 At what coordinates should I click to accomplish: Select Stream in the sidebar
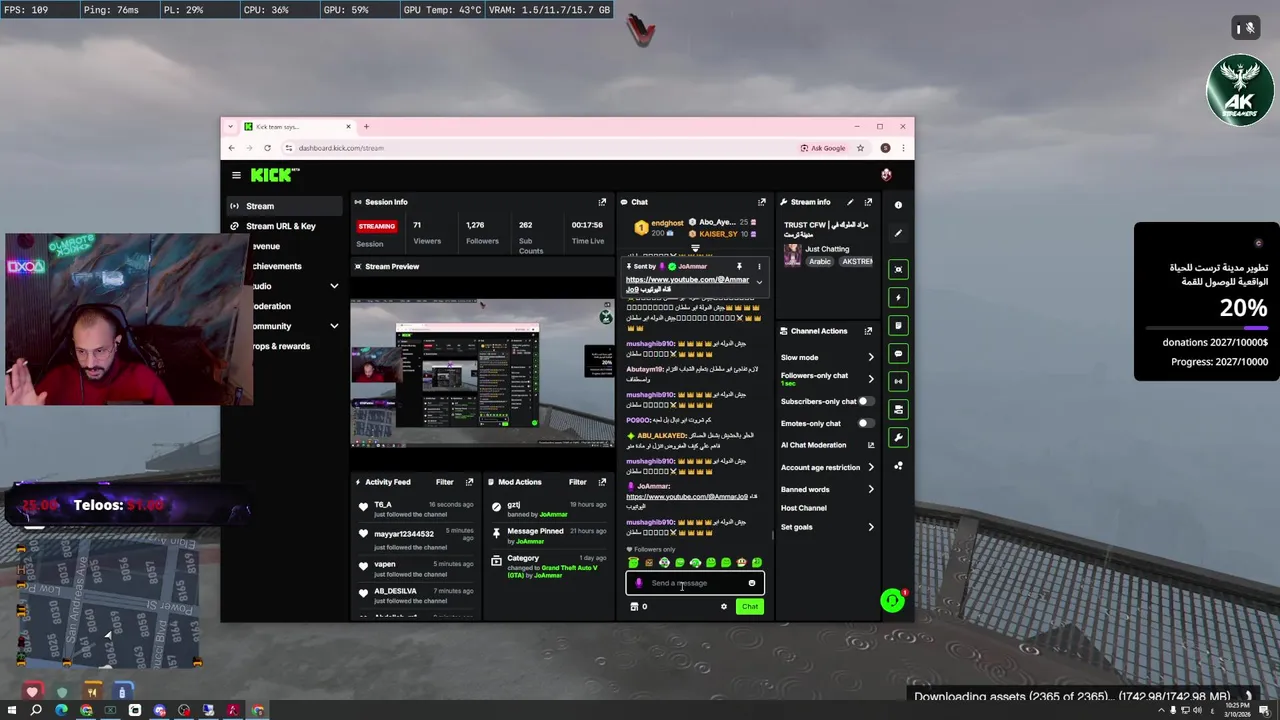click(283, 206)
